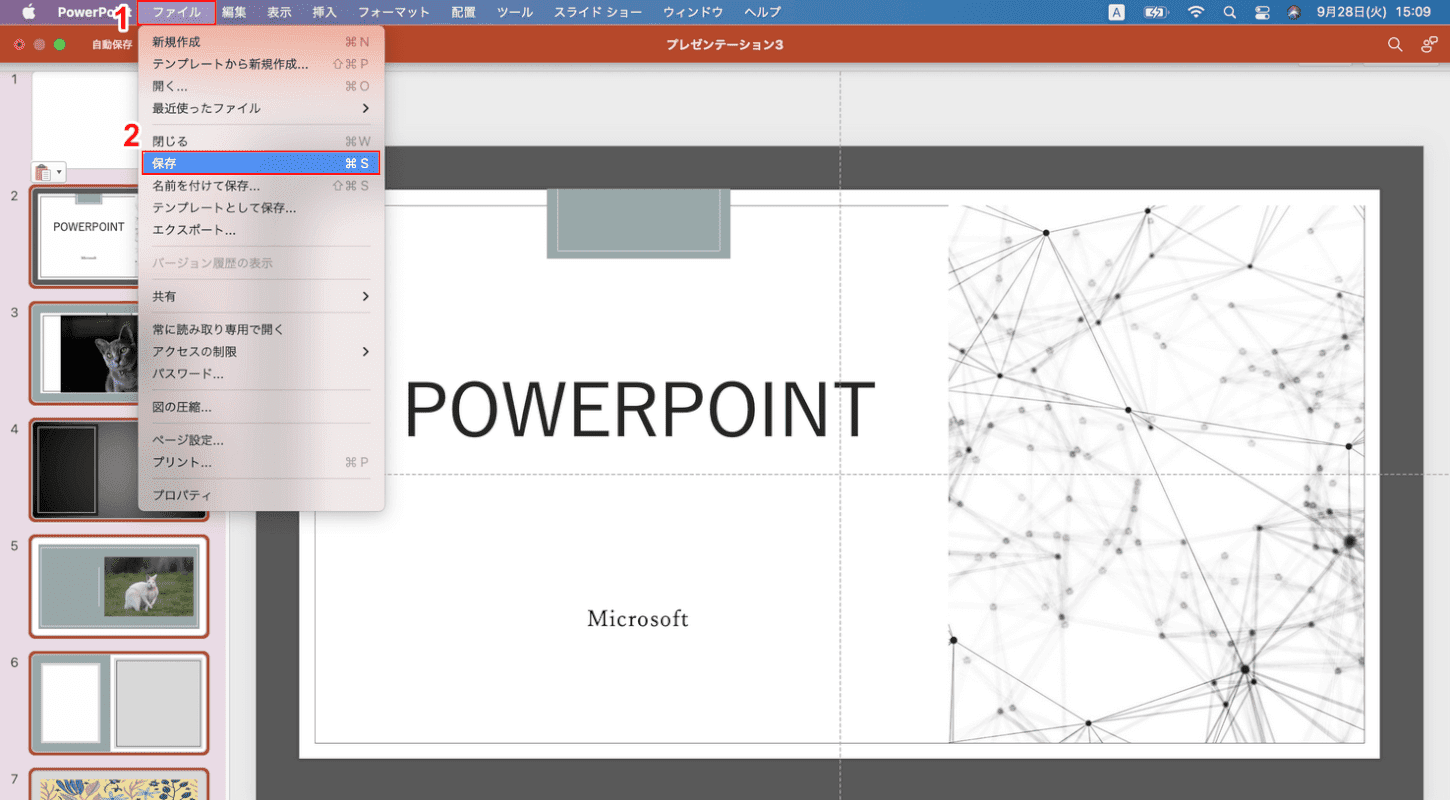Choose 常に読み取り専用で開く
1450x800 pixels.
[x=261, y=329]
